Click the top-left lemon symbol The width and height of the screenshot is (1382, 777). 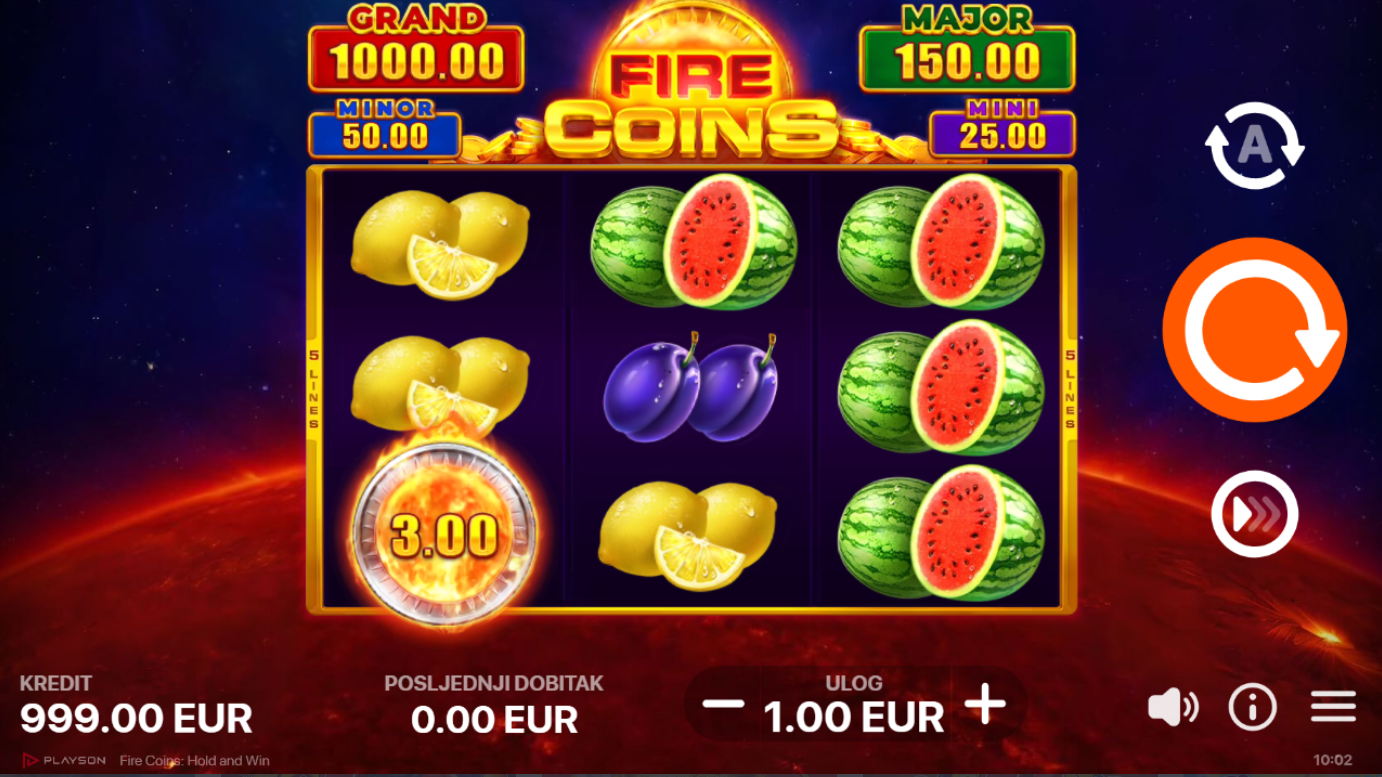440,244
